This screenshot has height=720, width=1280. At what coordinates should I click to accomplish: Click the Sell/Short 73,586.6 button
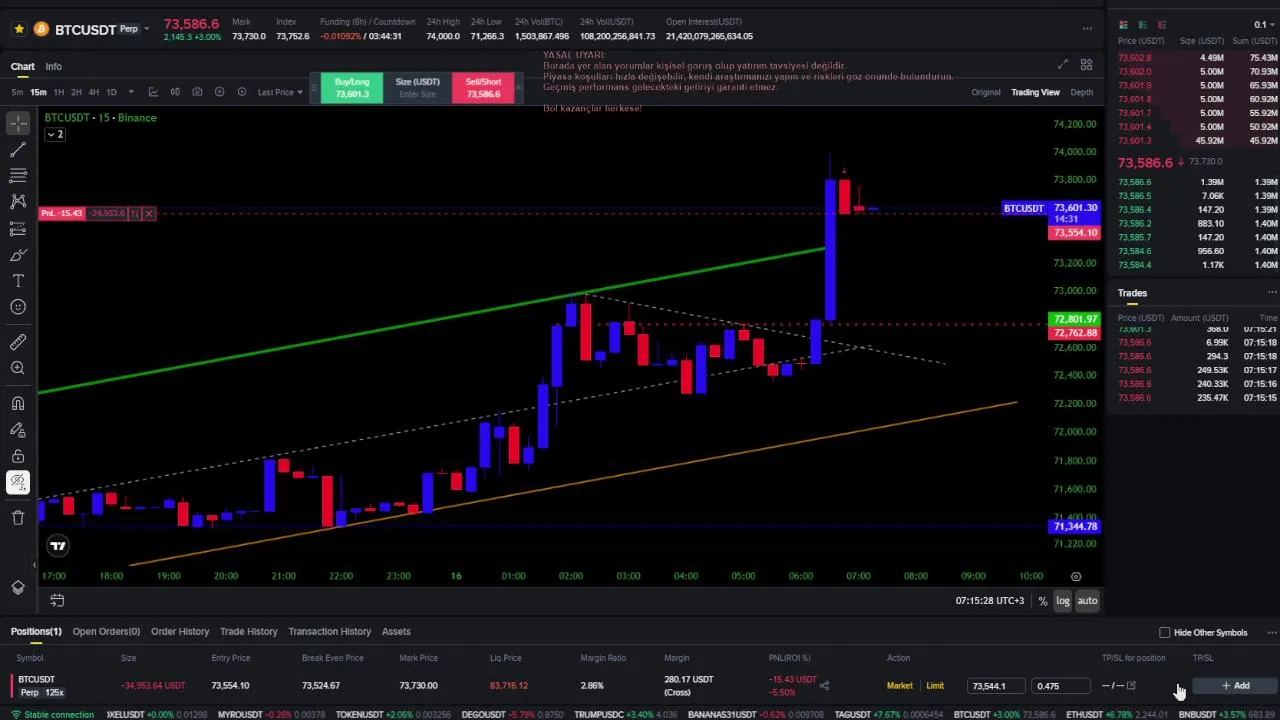483,88
